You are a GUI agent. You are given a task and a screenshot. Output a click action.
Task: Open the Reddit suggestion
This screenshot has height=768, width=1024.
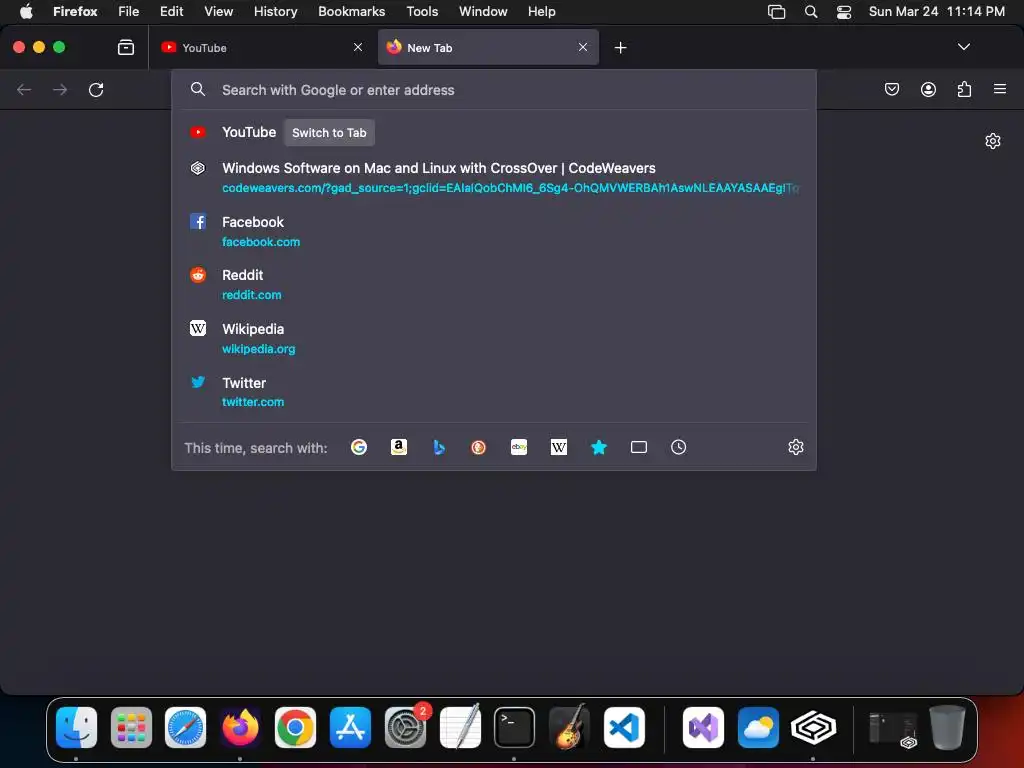(494, 285)
